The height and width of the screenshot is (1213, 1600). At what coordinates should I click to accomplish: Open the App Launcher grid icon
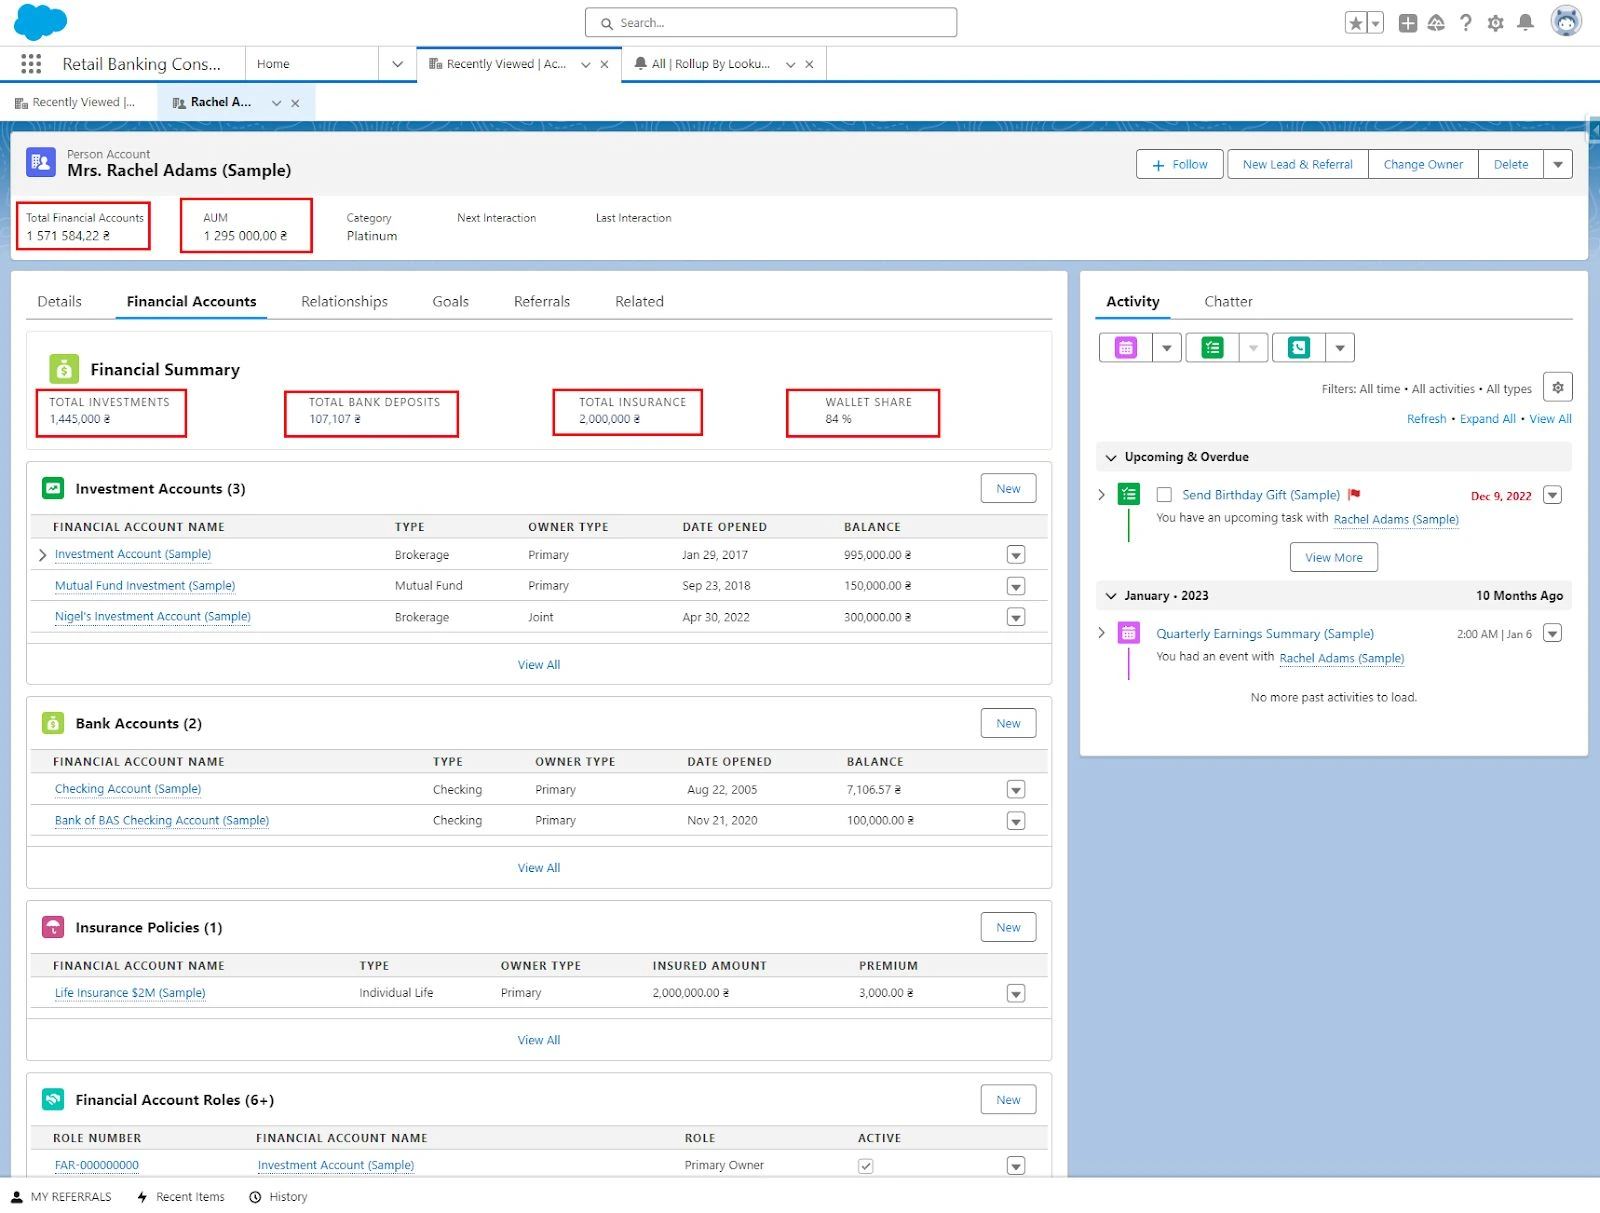(x=31, y=64)
